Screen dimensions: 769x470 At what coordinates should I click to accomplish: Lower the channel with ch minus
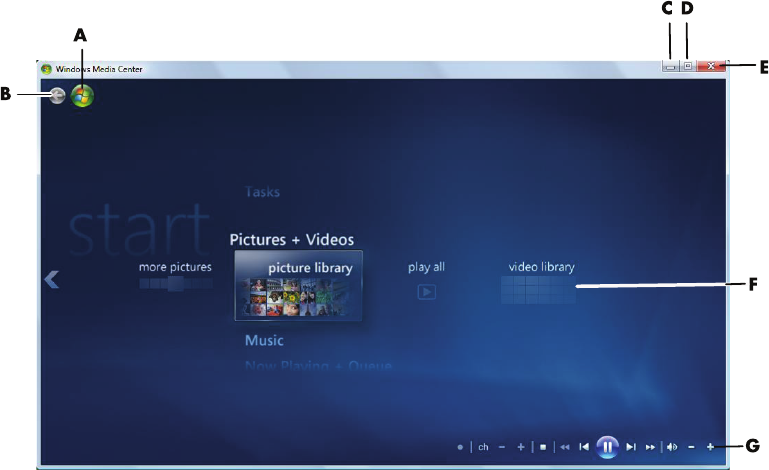pyautogui.click(x=502, y=447)
